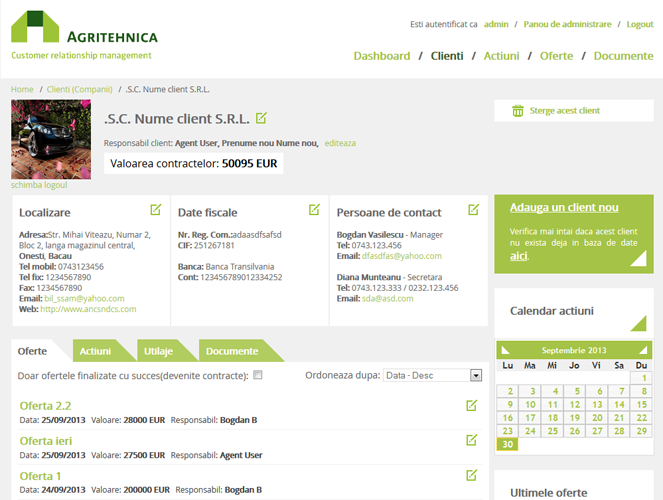Viewport: 663px width, 500px height.
Task: Select day 21 in calendar
Action: pyautogui.click(x=619, y=418)
